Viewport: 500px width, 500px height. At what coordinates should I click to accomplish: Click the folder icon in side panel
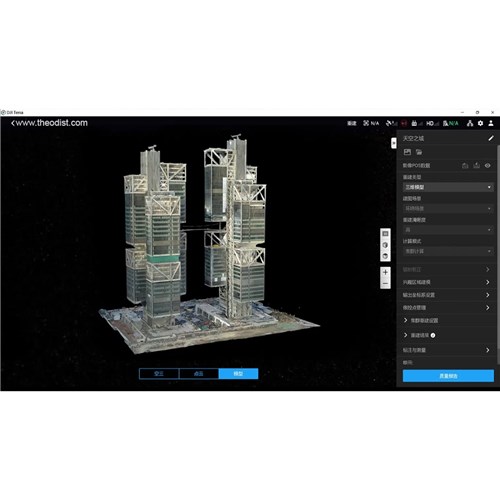[419, 152]
